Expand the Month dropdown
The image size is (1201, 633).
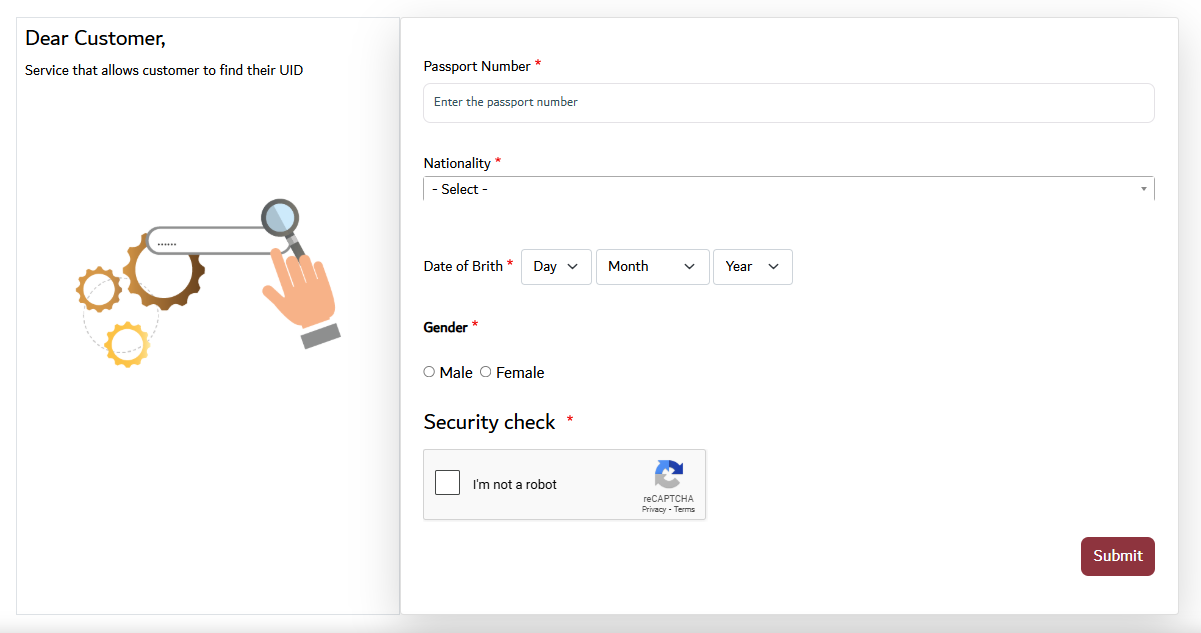click(652, 267)
